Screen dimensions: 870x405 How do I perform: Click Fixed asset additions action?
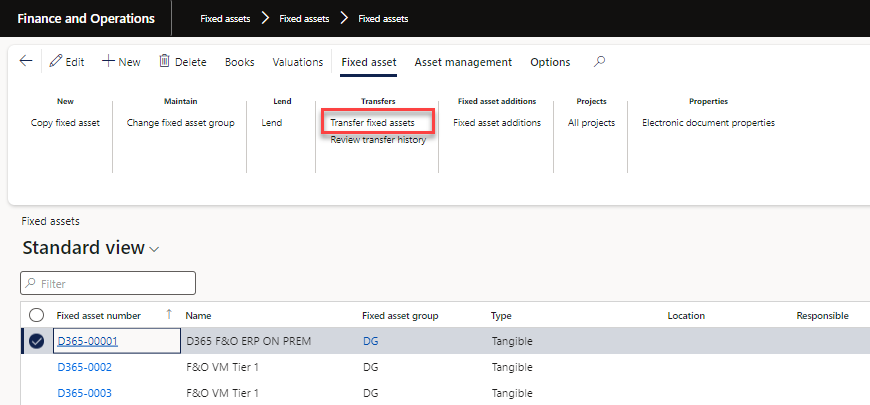click(497, 123)
